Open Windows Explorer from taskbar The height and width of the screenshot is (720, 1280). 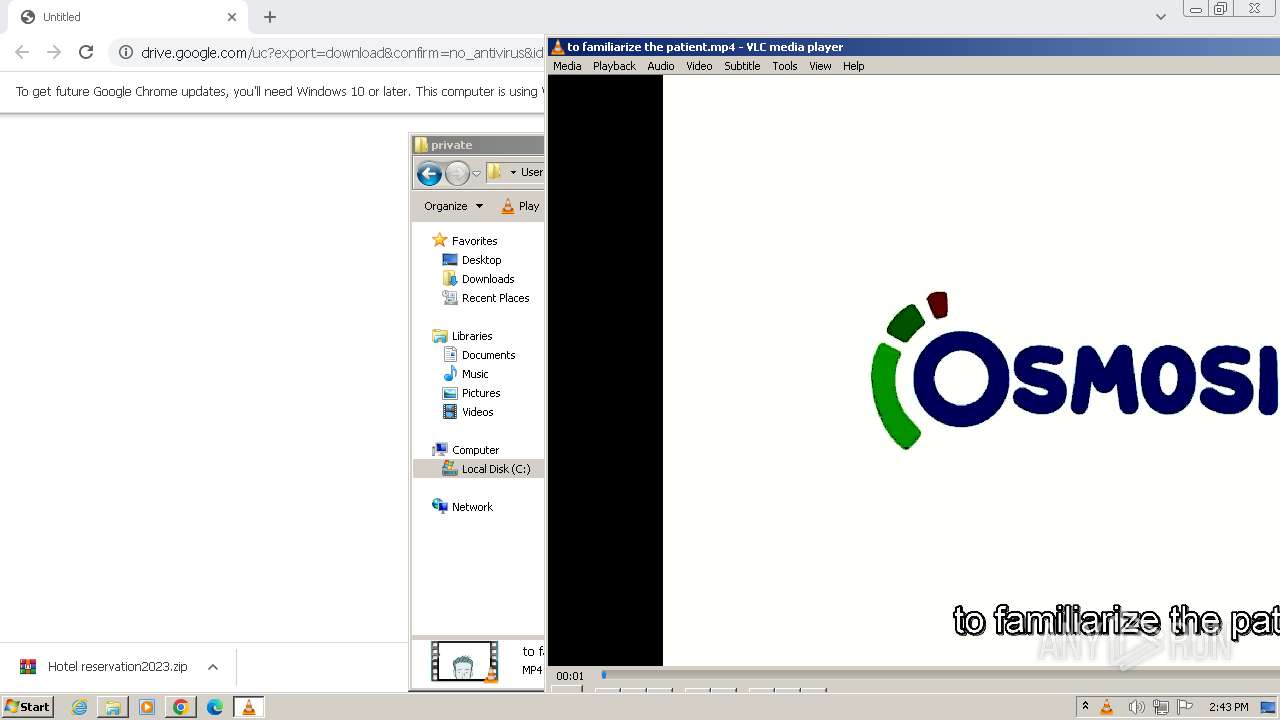click(113, 707)
